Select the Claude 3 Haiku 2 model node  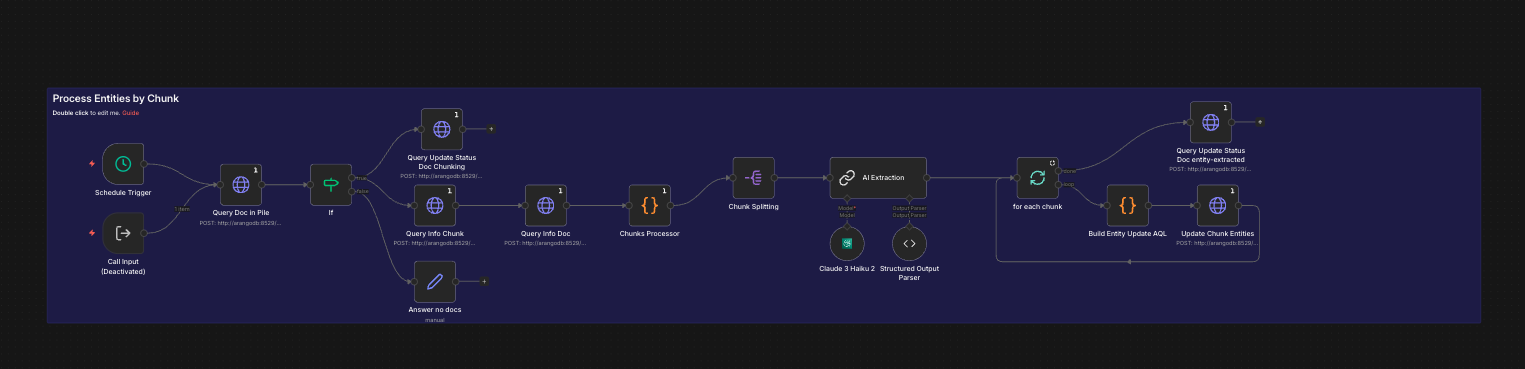click(x=847, y=243)
